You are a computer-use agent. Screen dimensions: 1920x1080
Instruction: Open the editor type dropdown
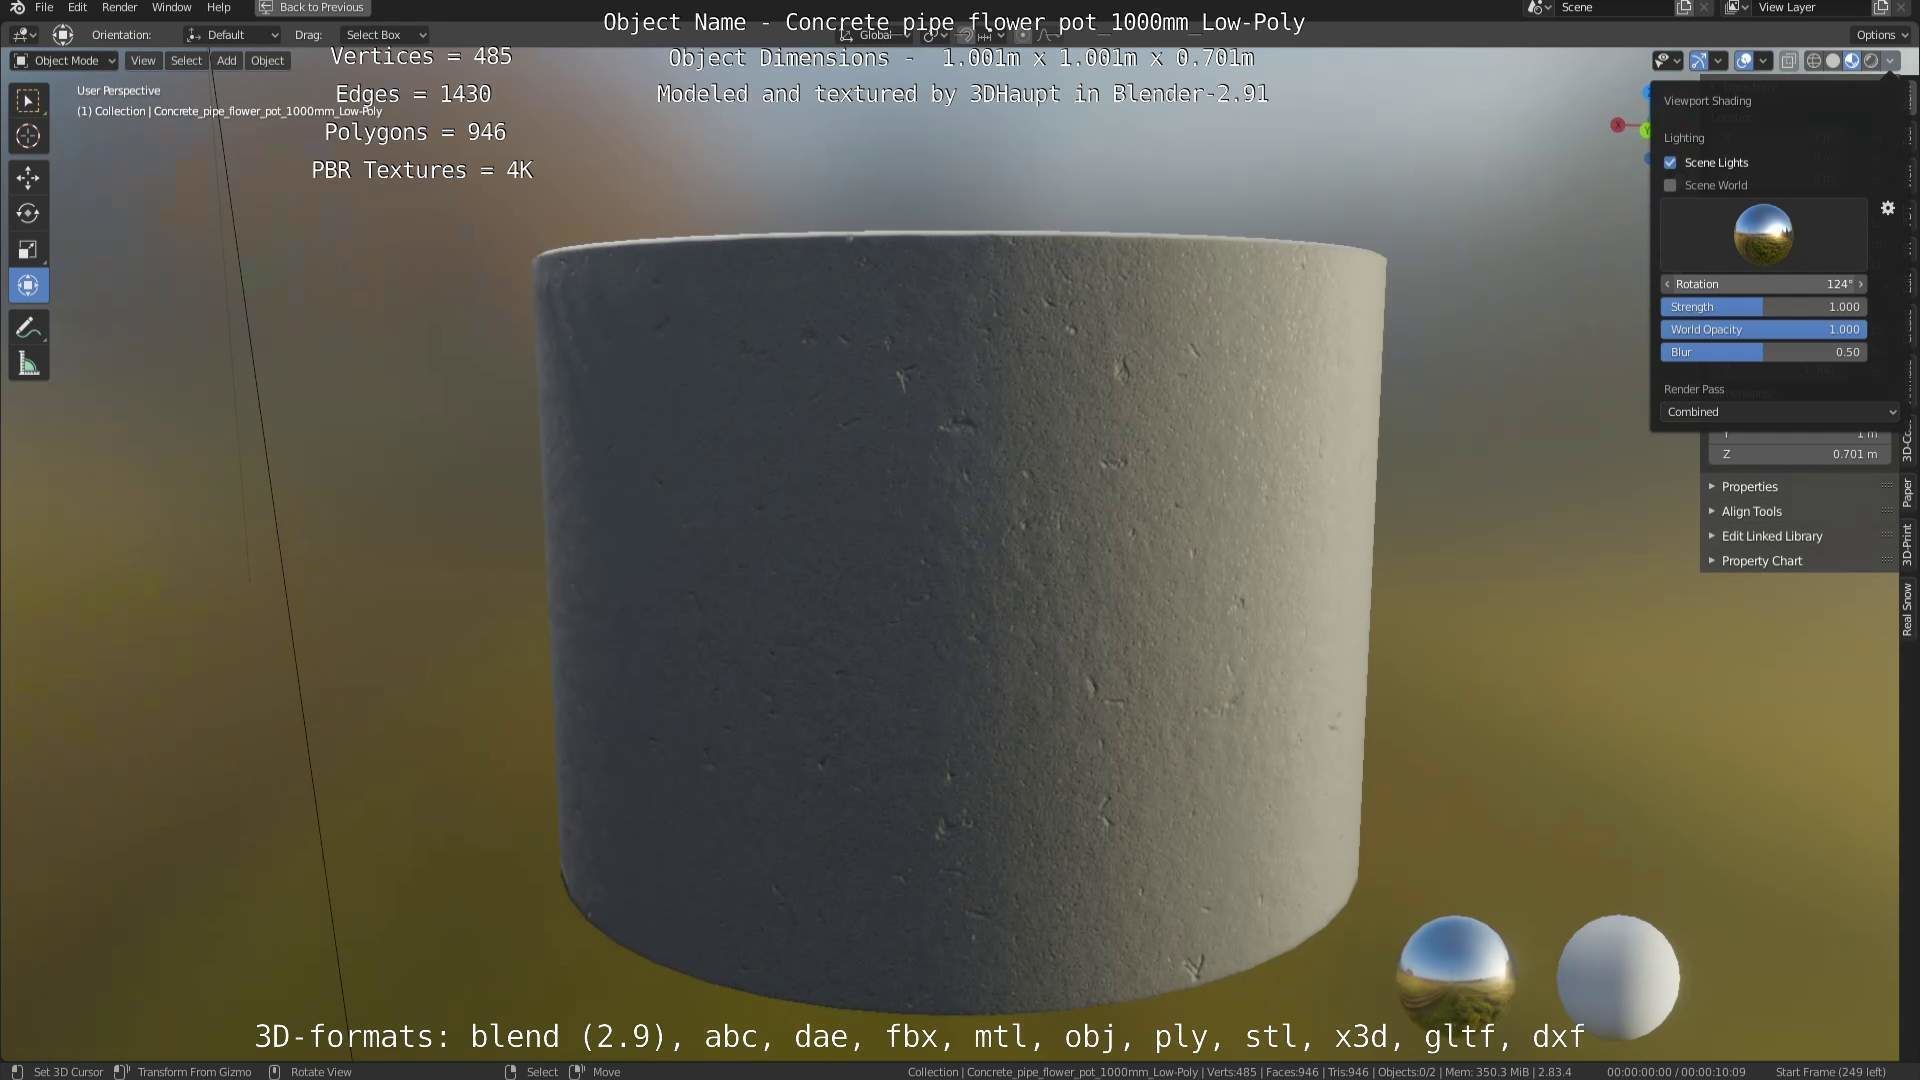[x=24, y=35]
